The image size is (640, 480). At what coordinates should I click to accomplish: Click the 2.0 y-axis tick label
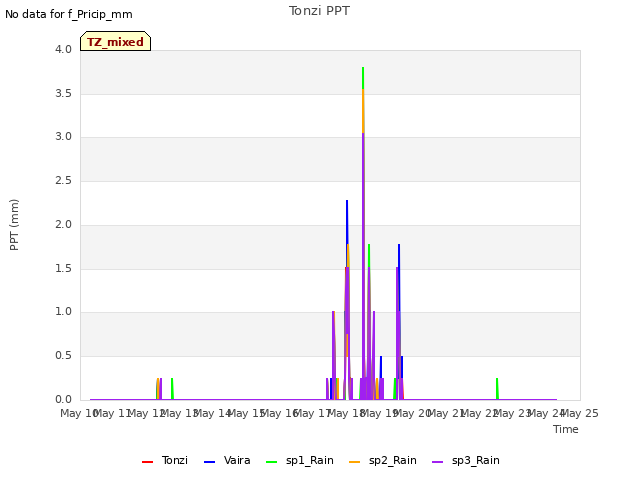click(63, 224)
